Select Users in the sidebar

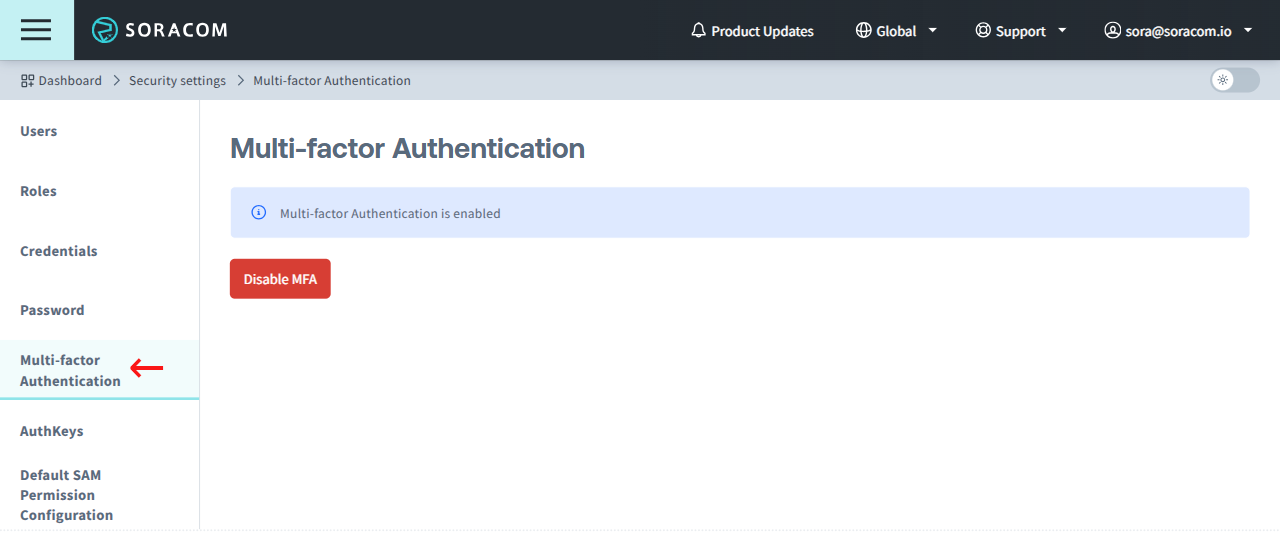coord(39,131)
